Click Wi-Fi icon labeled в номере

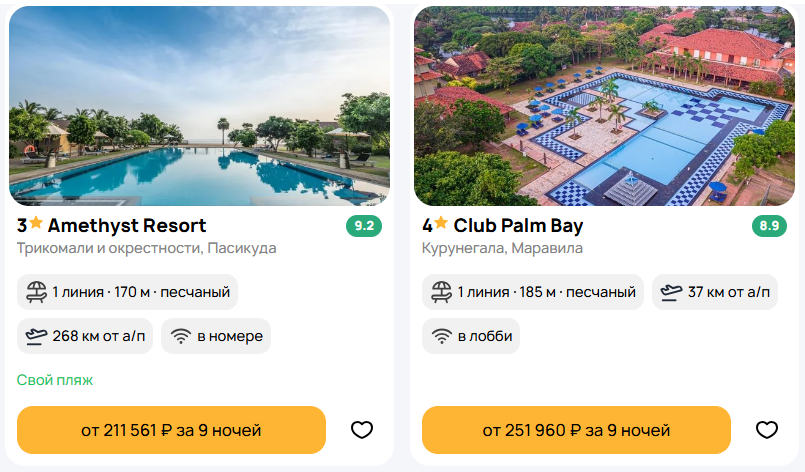(x=181, y=336)
